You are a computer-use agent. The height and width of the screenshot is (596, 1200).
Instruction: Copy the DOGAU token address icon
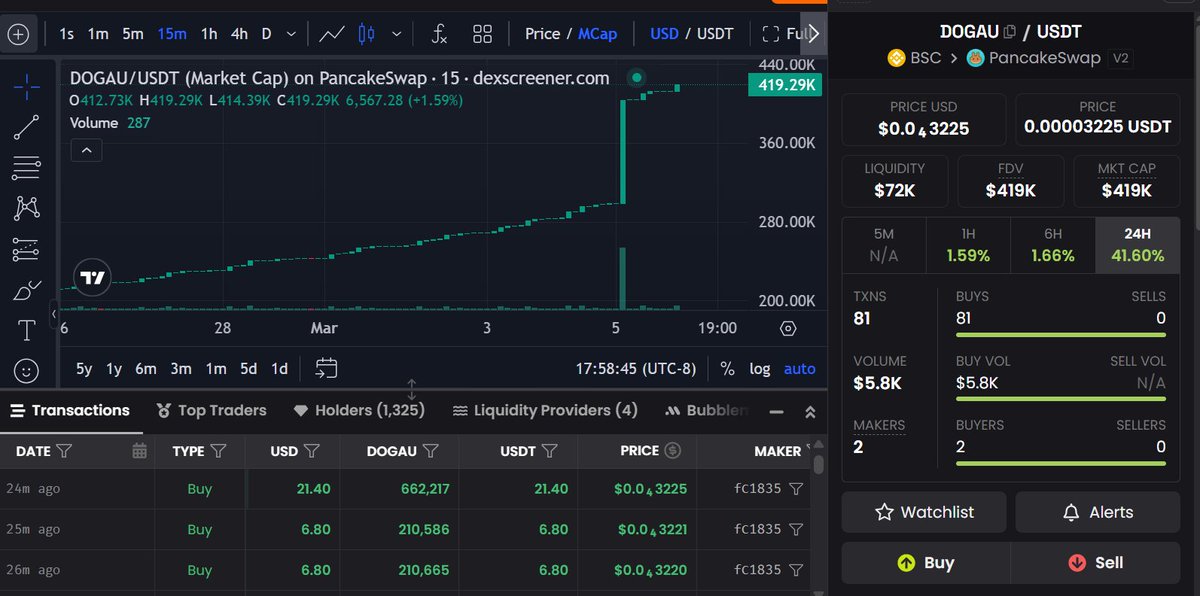(x=1009, y=32)
